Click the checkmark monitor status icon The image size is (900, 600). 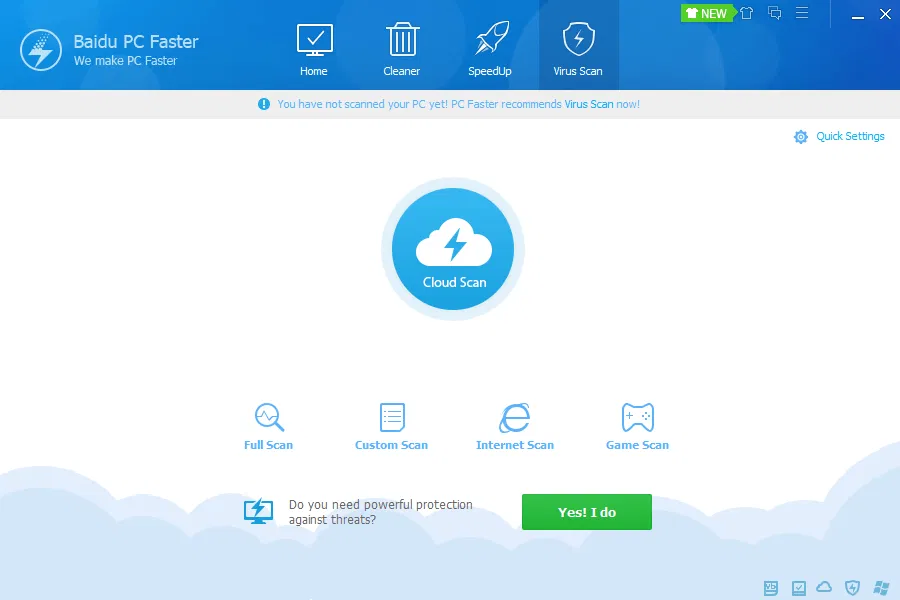tap(798, 587)
